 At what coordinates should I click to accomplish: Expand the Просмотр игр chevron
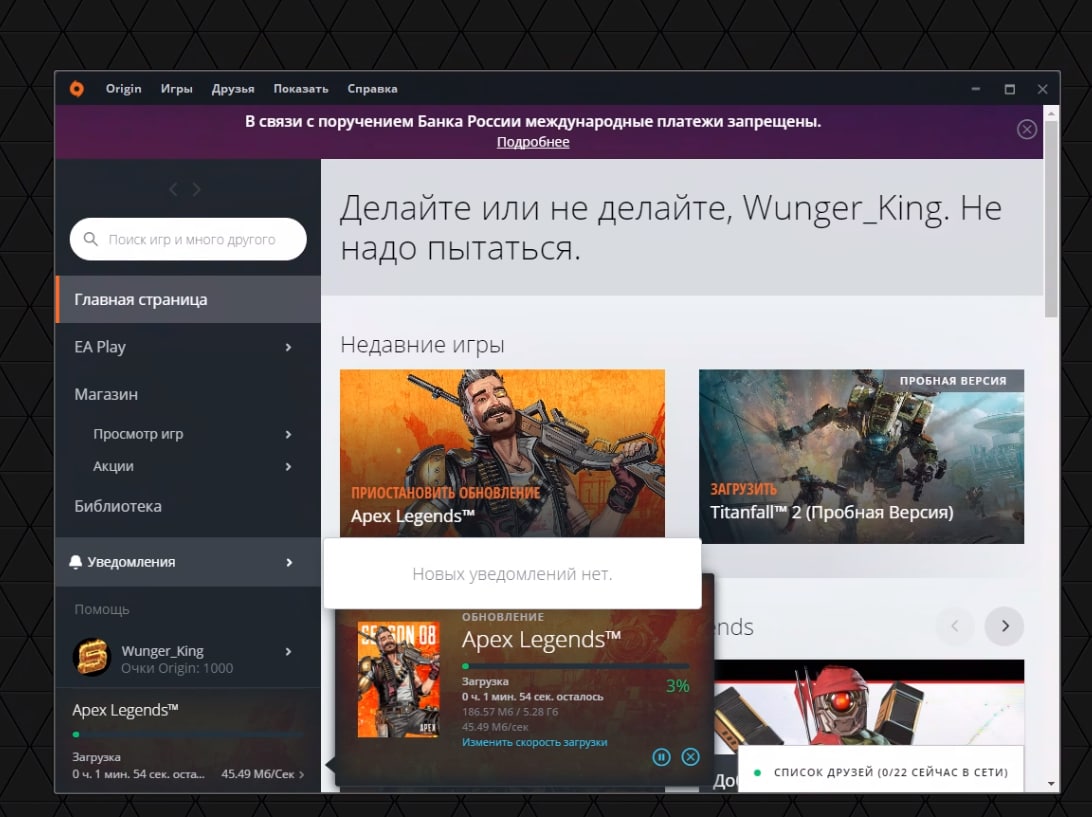[288, 434]
